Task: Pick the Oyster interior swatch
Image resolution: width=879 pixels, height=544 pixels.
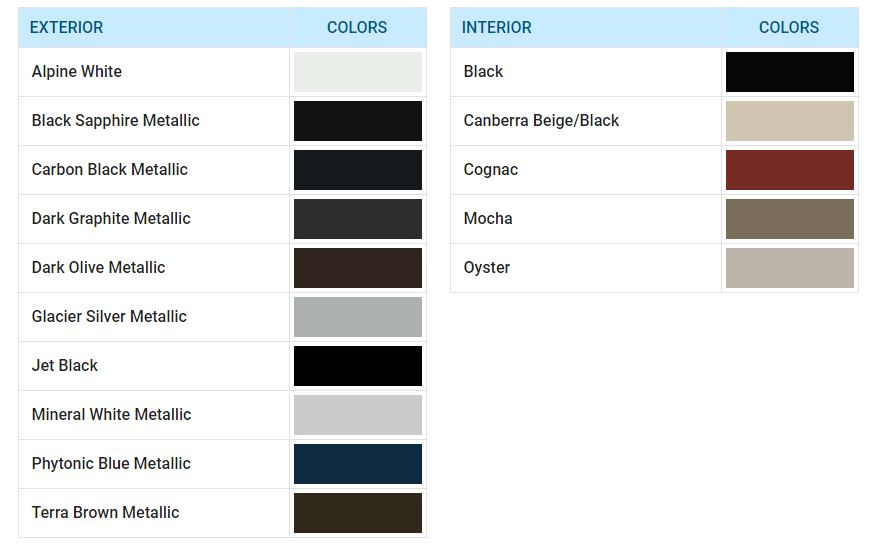Action: point(789,268)
